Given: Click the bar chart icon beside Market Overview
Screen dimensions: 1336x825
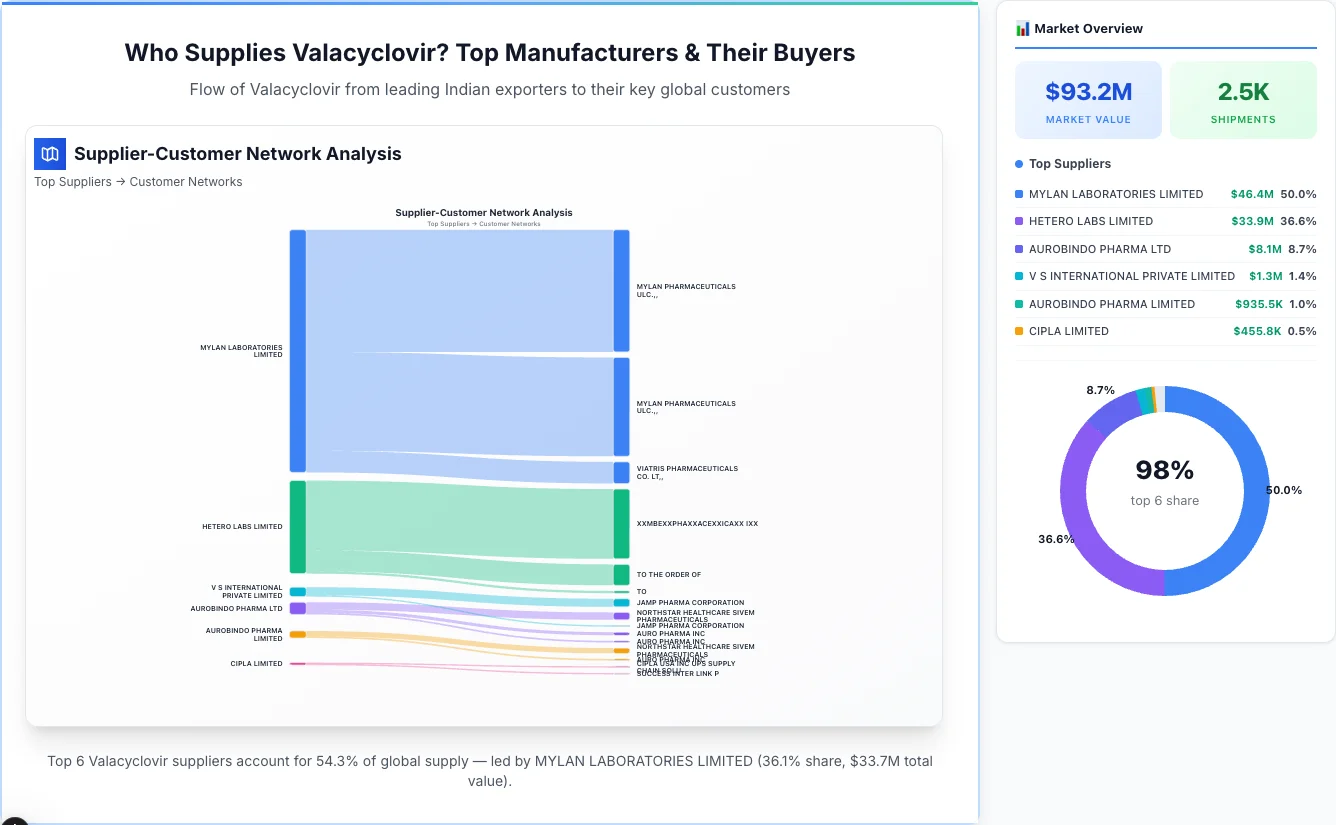Looking at the screenshot, I should [1022, 29].
